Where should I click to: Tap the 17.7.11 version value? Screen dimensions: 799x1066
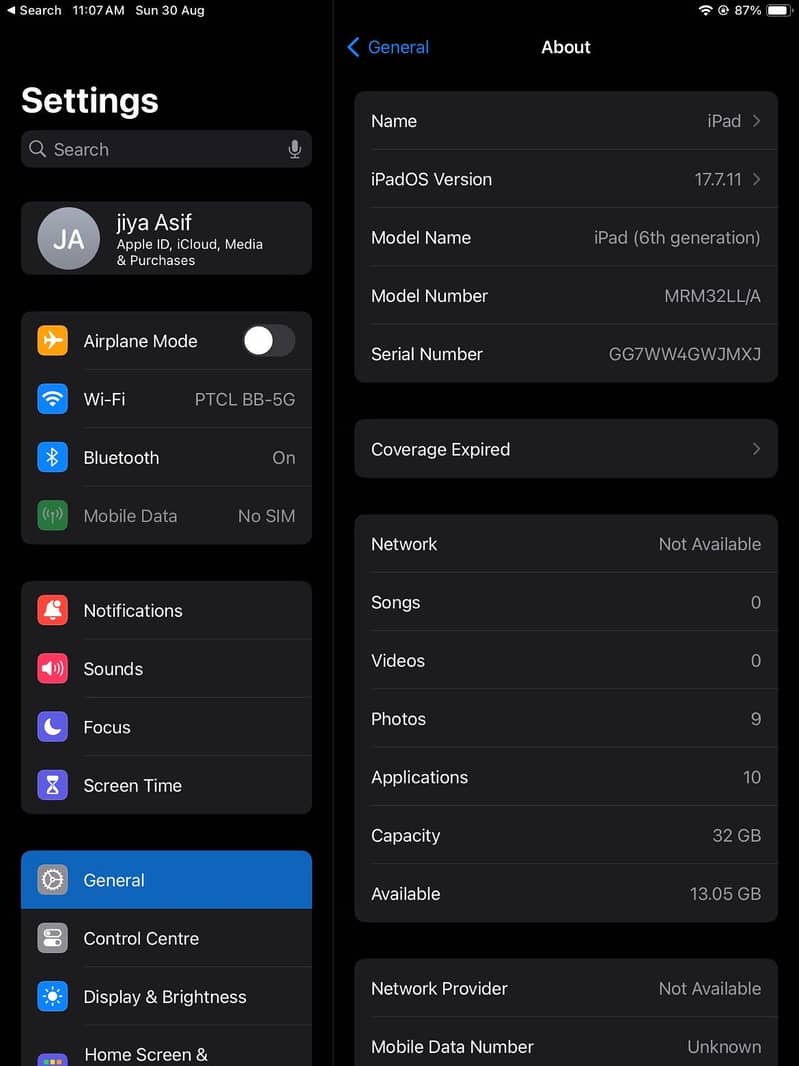pyautogui.click(x=717, y=179)
